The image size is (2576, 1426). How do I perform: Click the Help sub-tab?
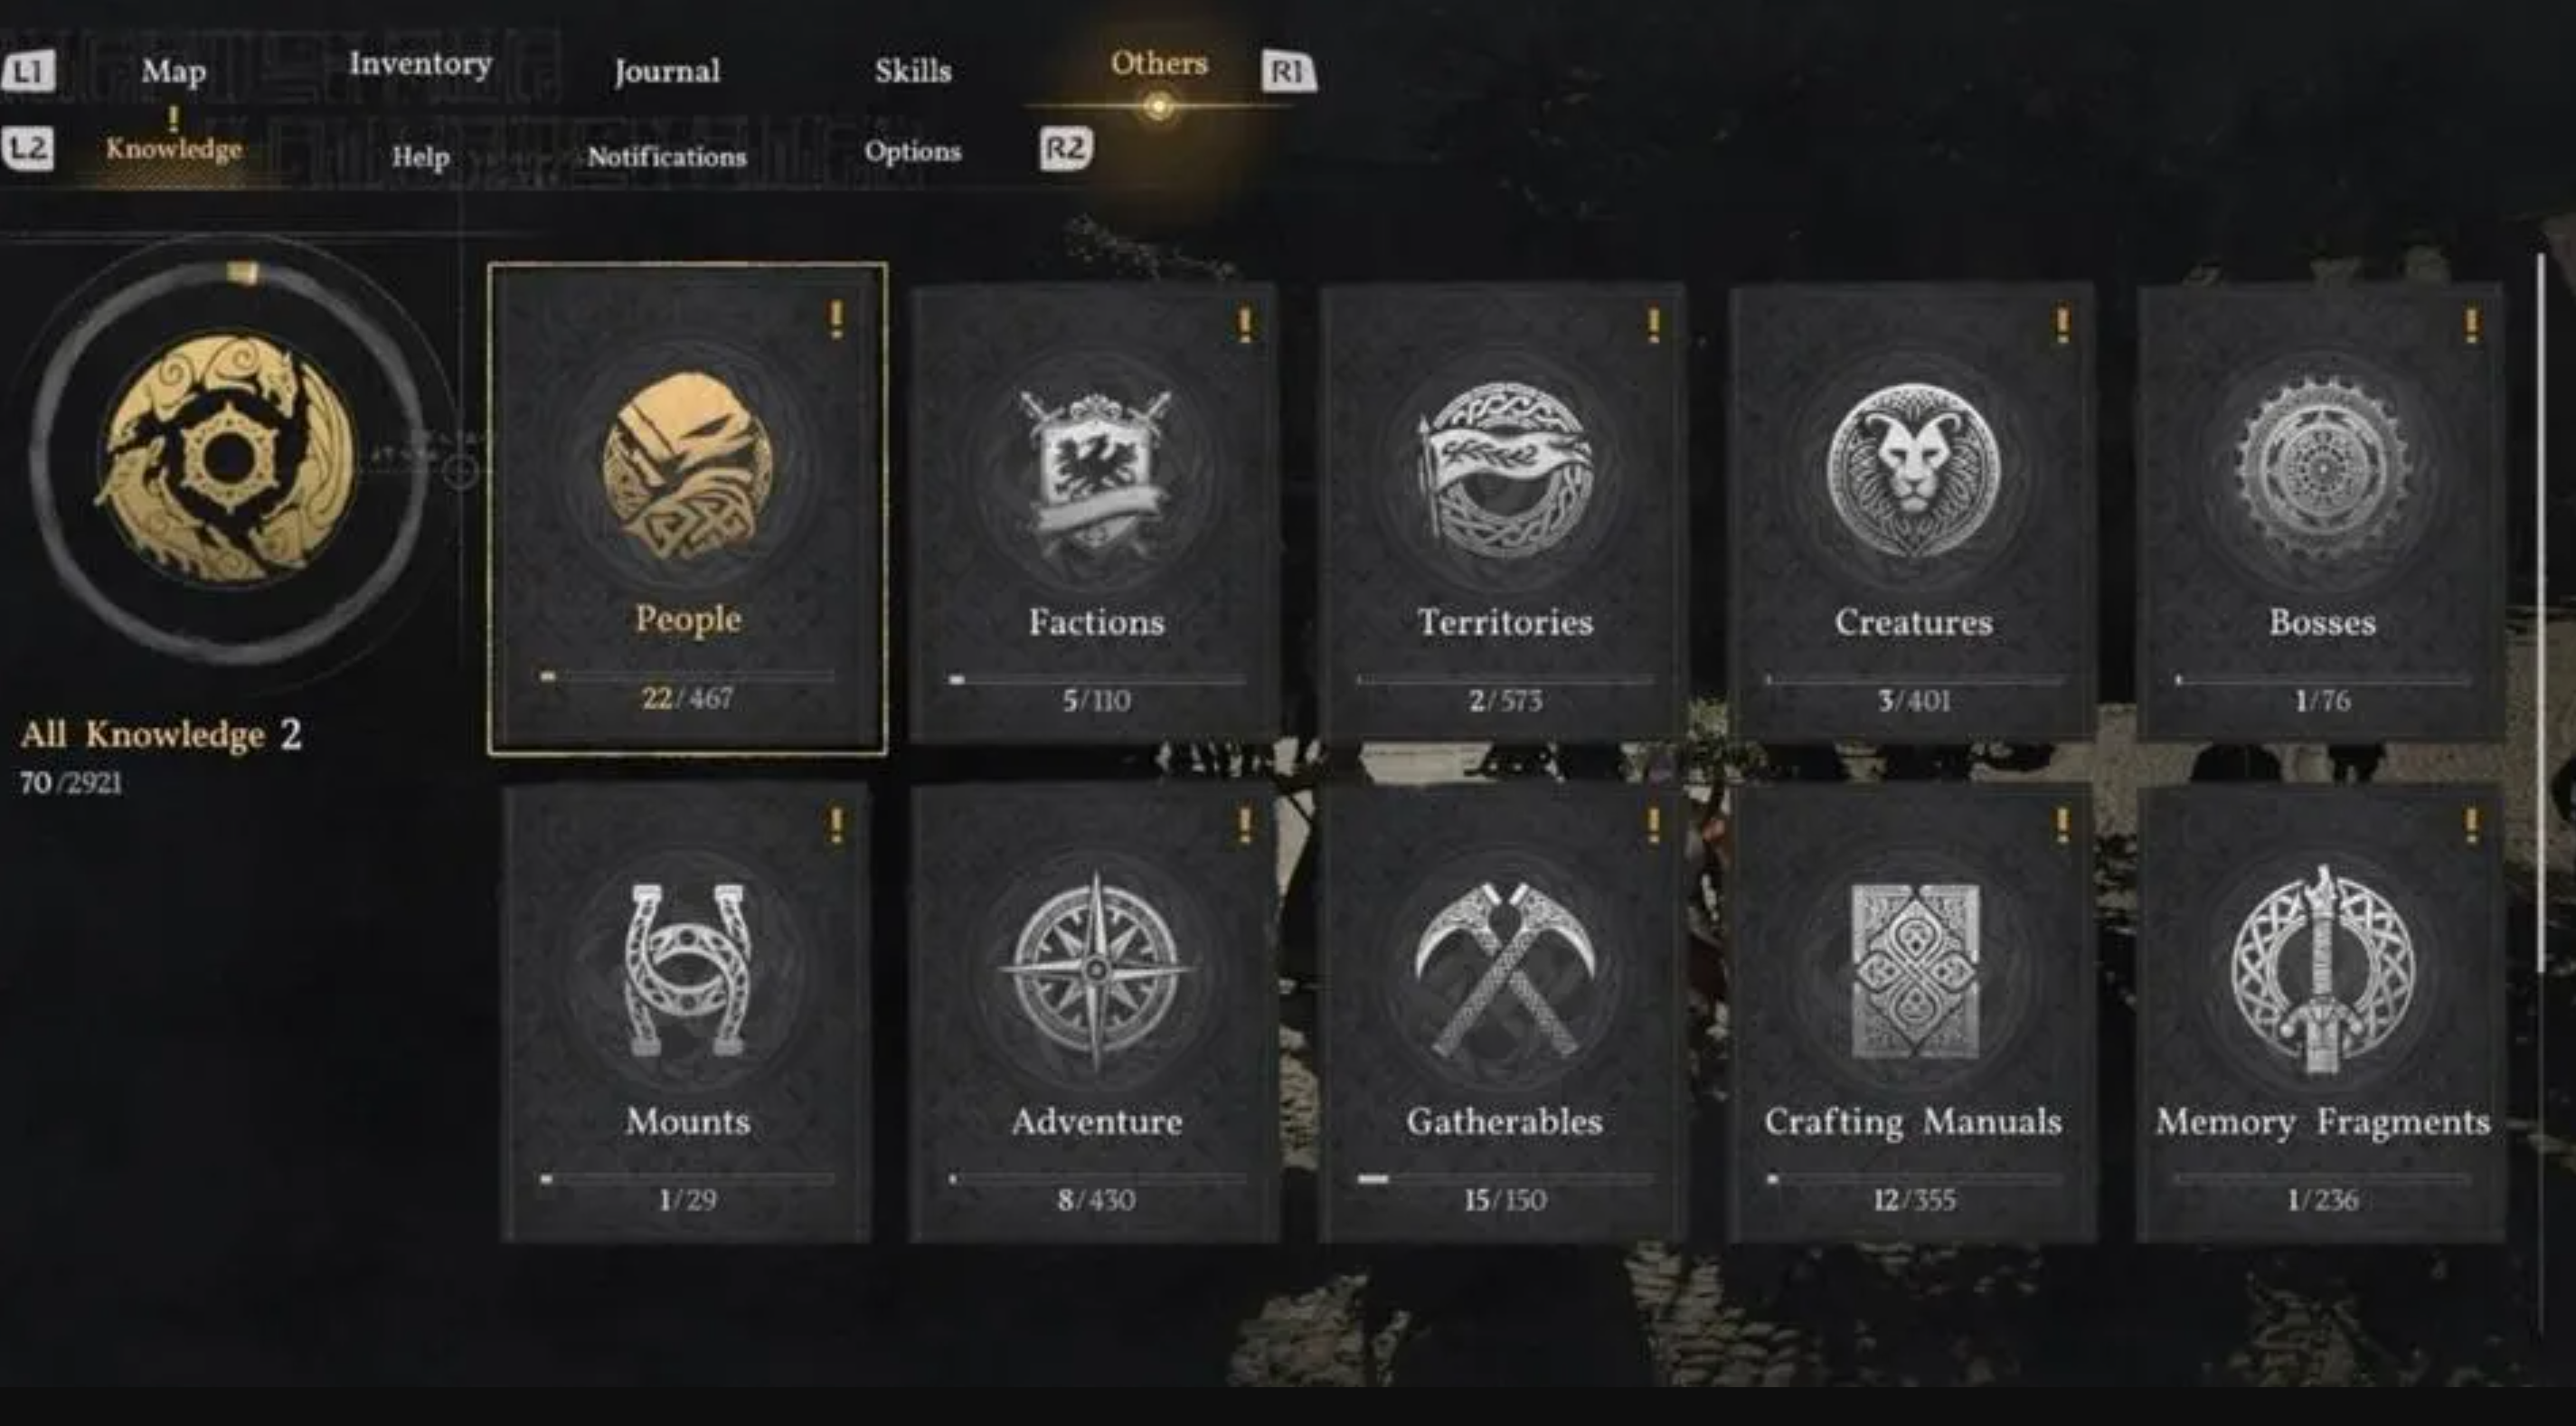420,157
